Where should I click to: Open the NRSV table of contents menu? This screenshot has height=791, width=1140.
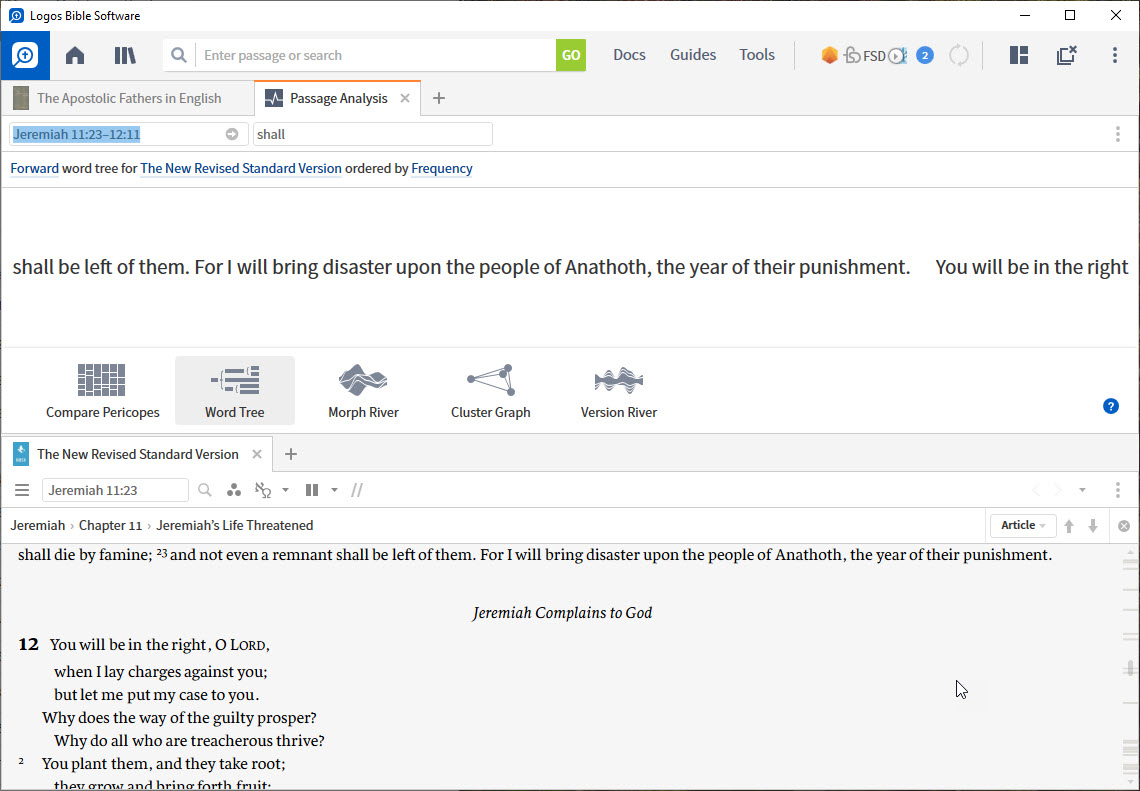23,490
